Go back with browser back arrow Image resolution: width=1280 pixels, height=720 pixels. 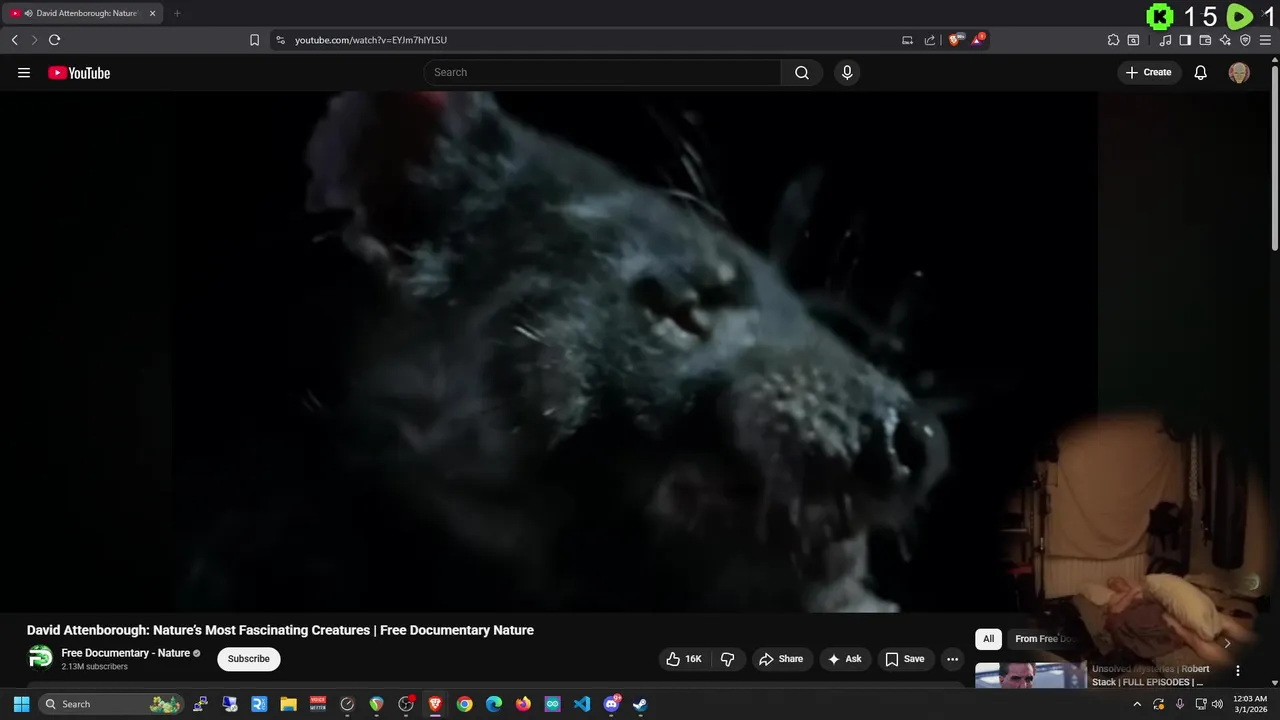pyautogui.click(x=14, y=40)
